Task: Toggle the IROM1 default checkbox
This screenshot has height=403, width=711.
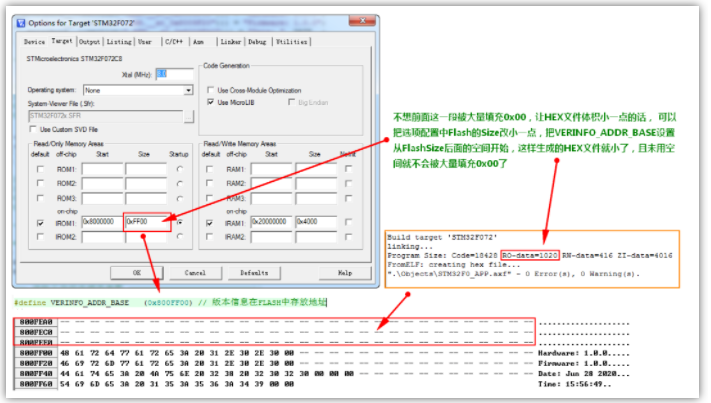Action: [x=40, y=223]
